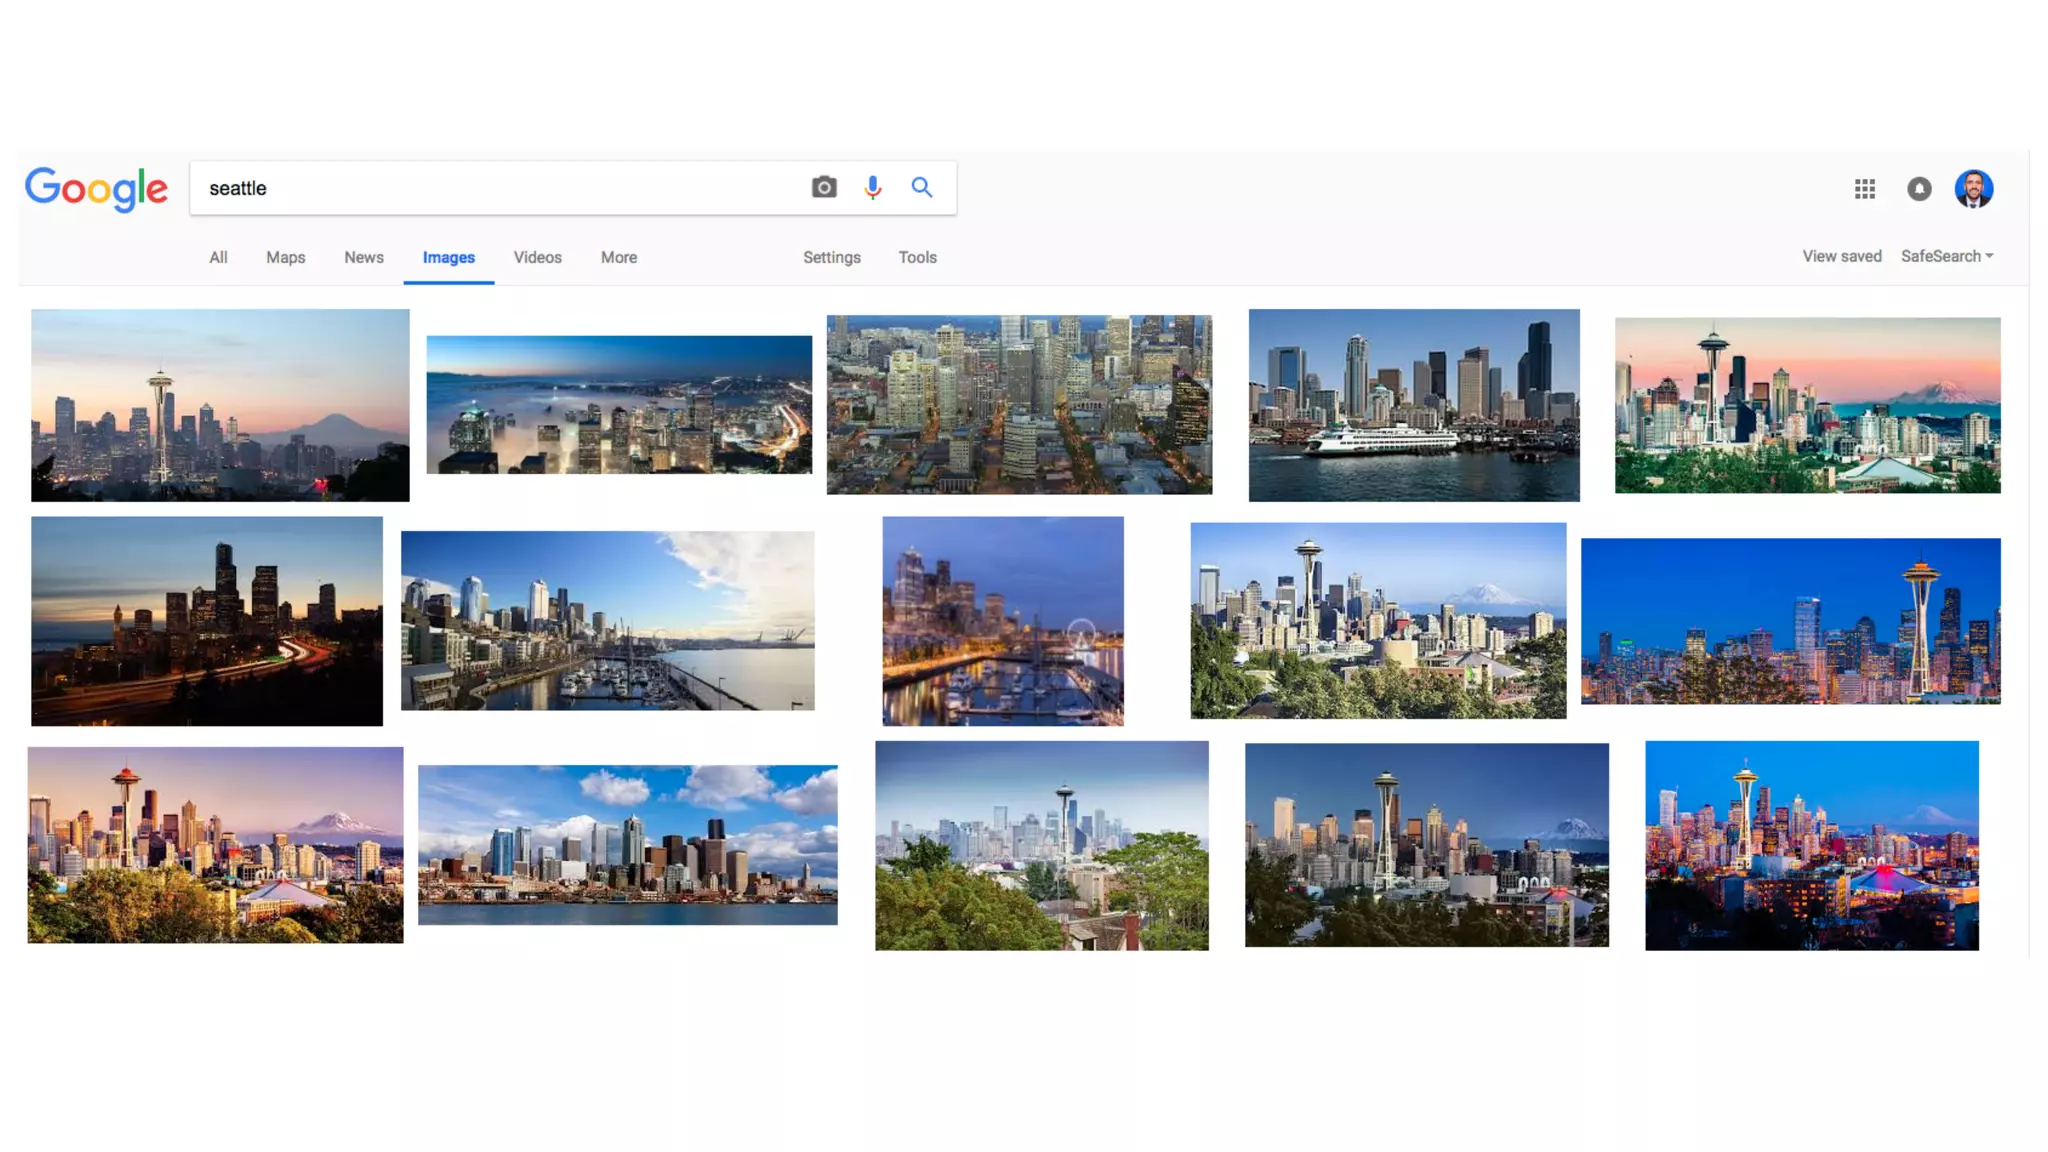This screenshot has height=1152, width=2048.
Task: Open the account profile avatar
Action: [x=1974, y=189]
